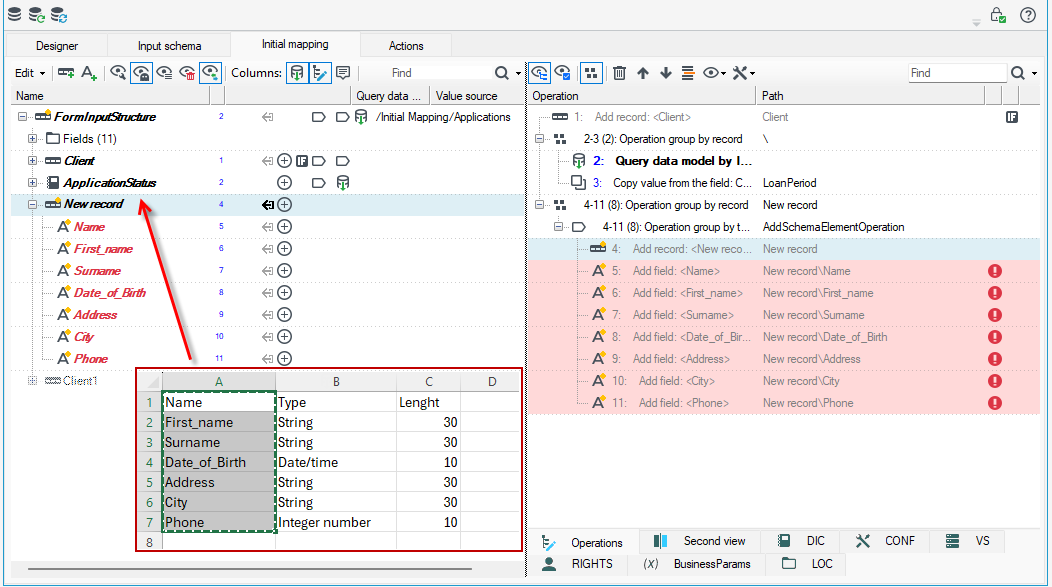This screenshot has height=587, width=1052.
Task: Toggle the query data column button
Action: tap(297, 72)
